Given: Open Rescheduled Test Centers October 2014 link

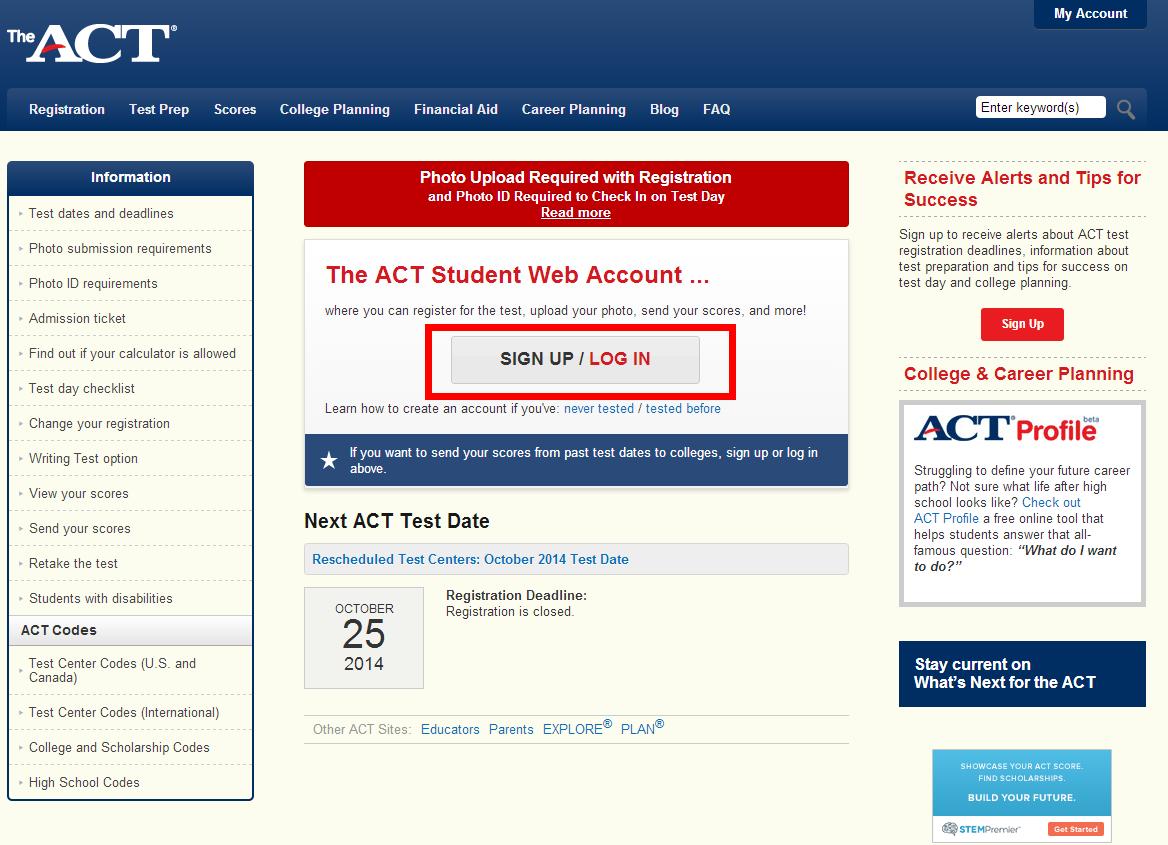Looking at the screenshot, I should pyautogui.click(x=470, y=560).
